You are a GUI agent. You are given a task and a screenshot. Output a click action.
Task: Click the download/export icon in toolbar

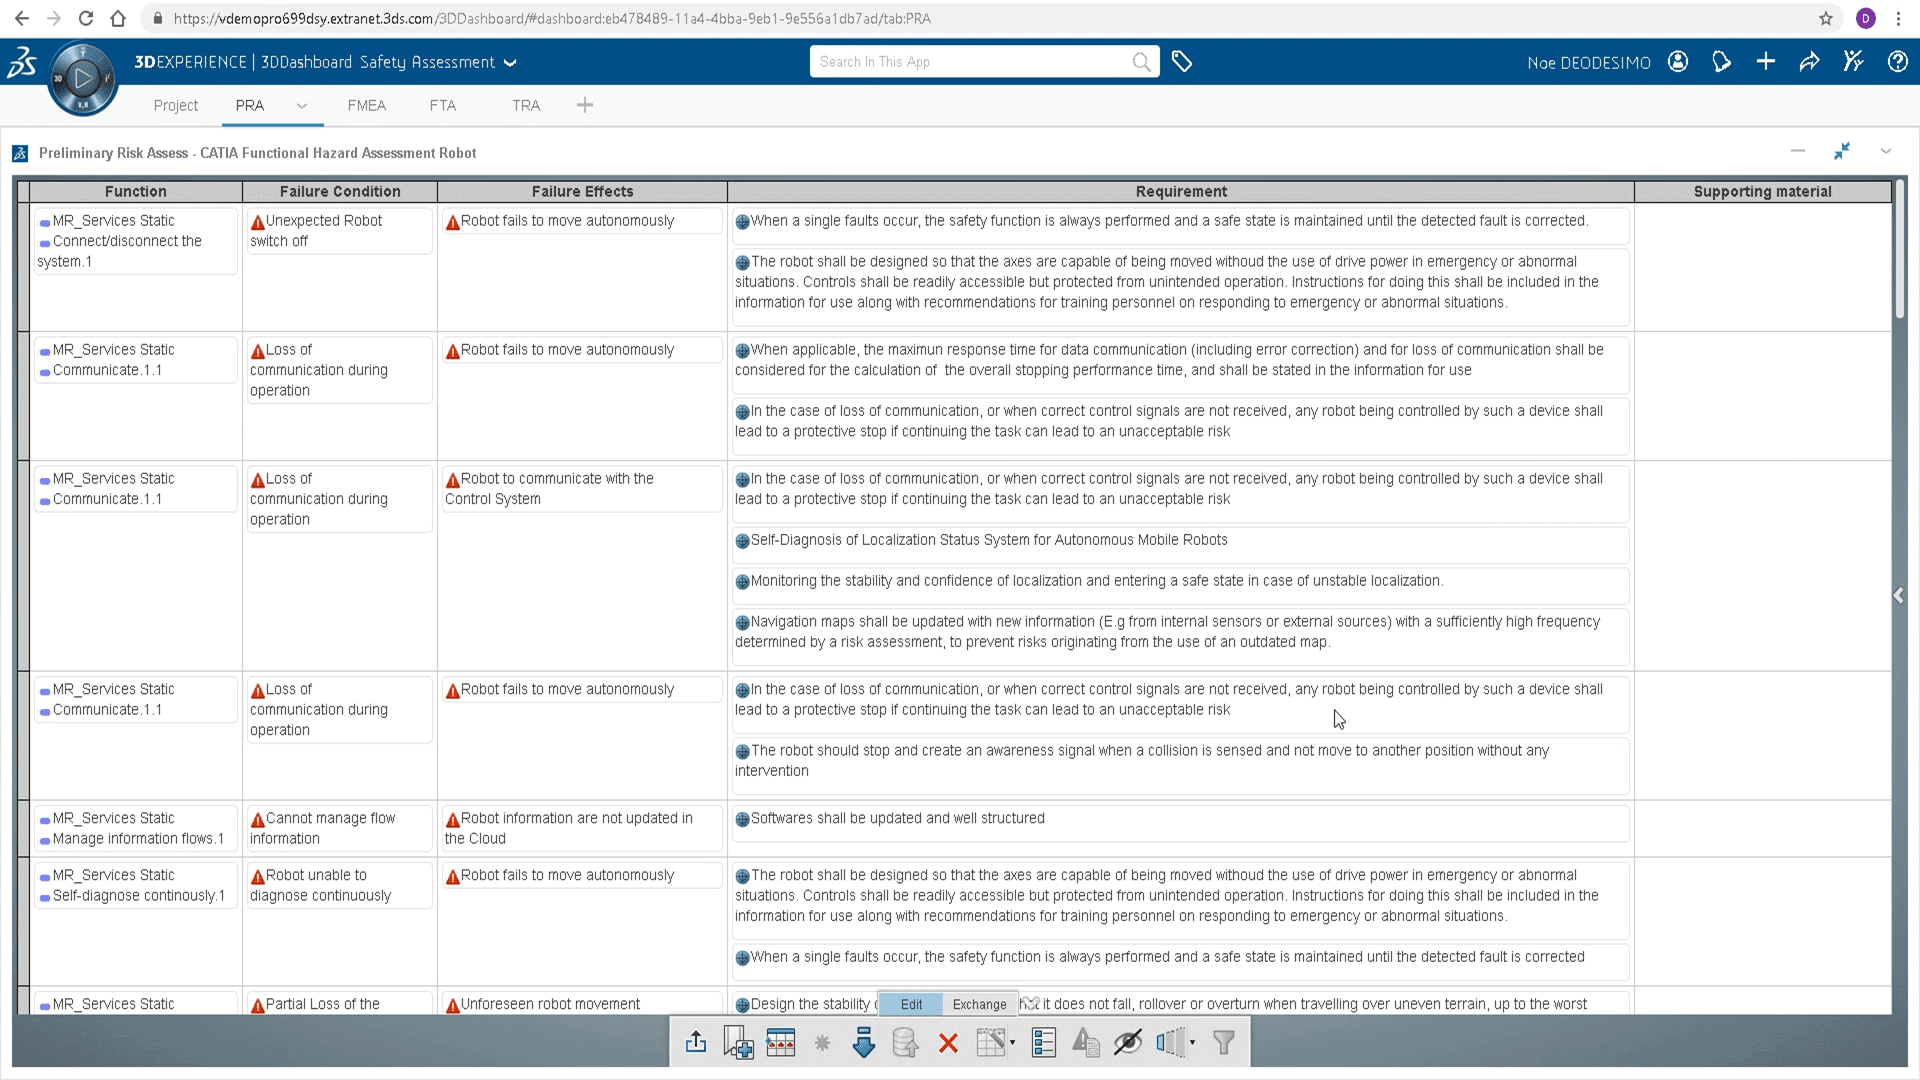pos(696,1043)
